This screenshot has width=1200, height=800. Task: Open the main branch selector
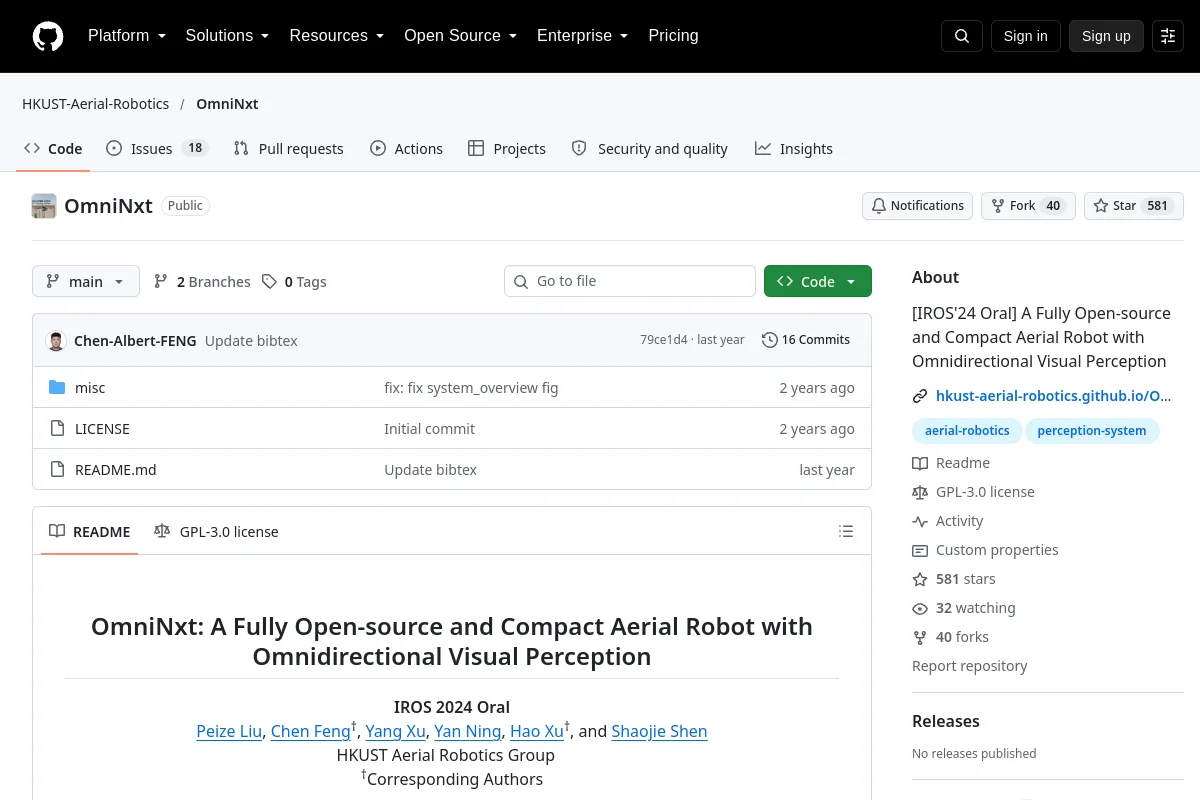86,282
